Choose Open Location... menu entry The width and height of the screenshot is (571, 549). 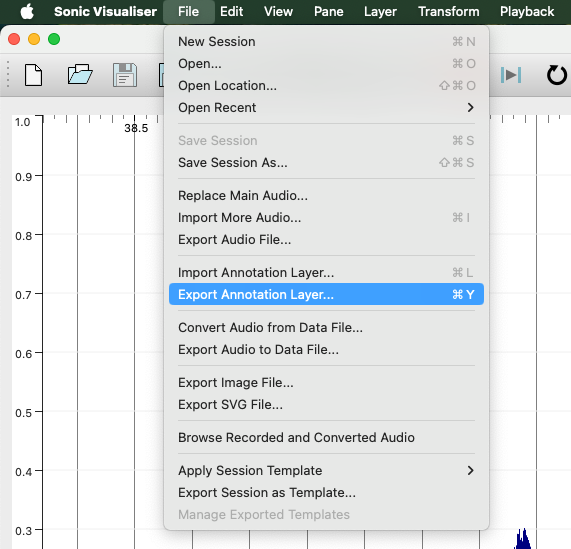326,86
